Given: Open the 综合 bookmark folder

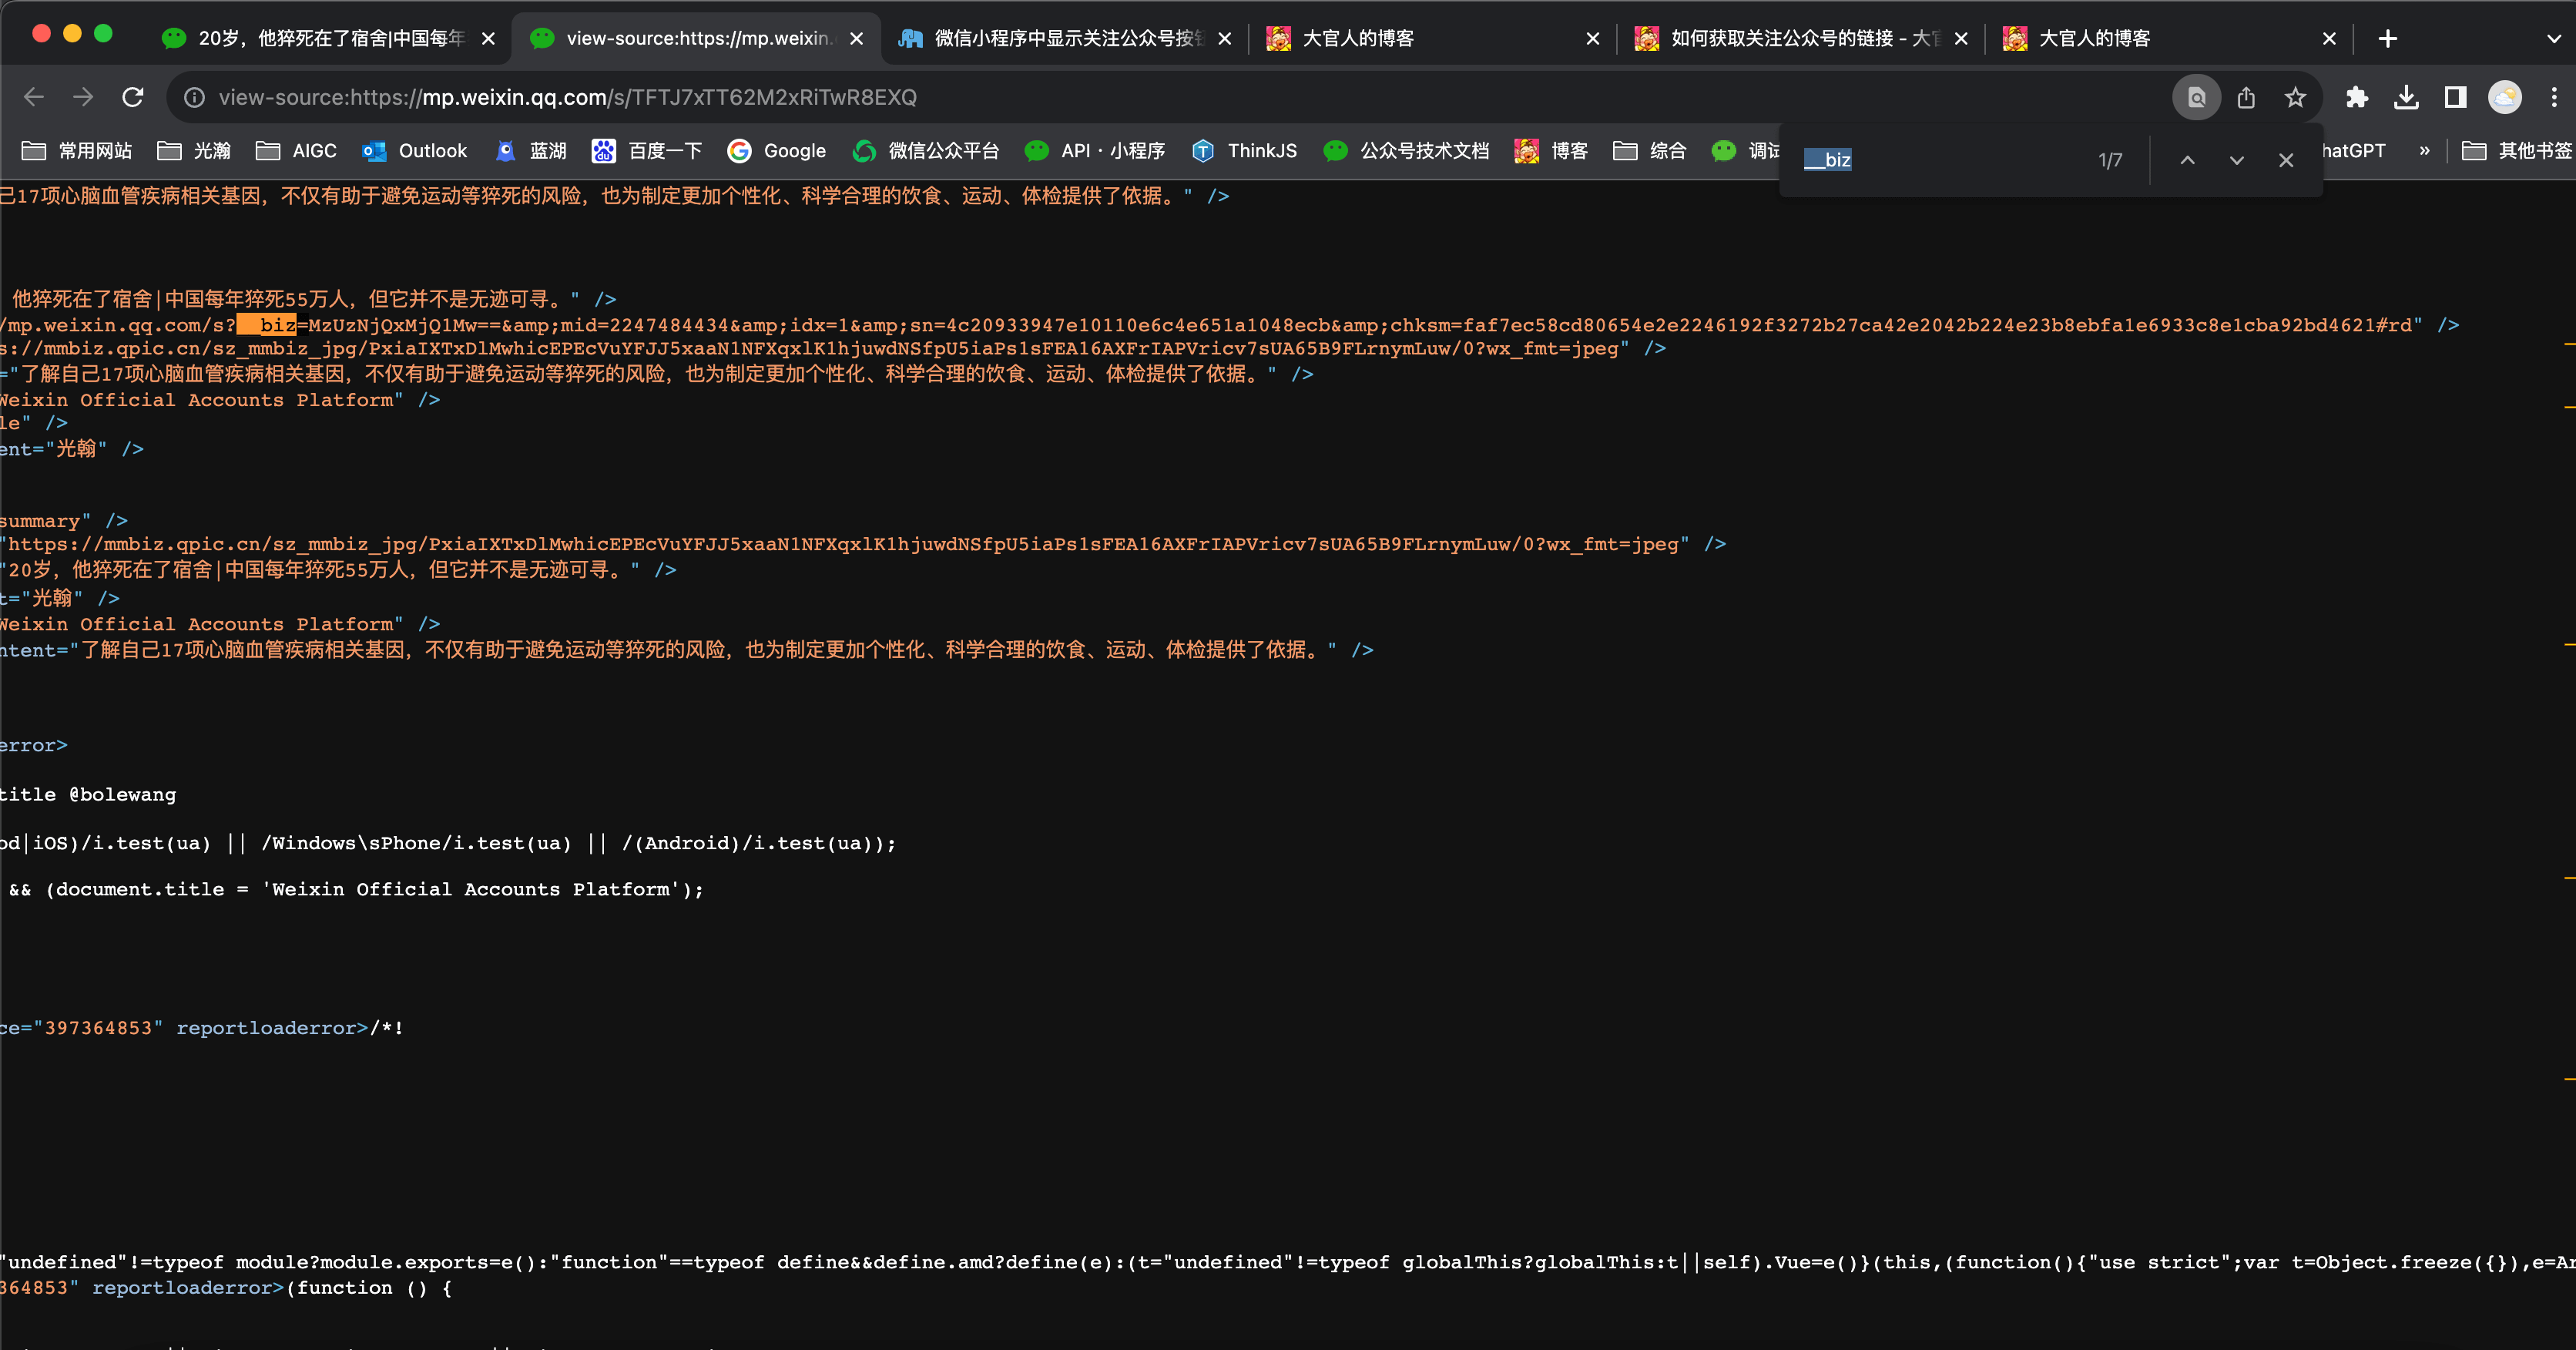Looking at the screenshot, I should click(1650, 151).
